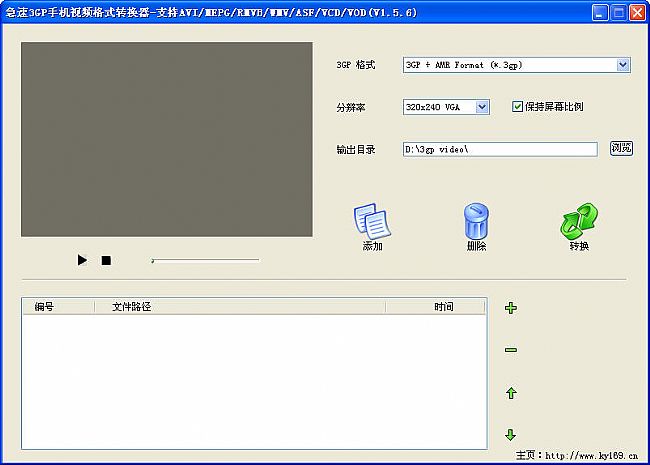Screen dimensions: 650x465
Task: Stop the video preview playback
Action: click(x=106, y=260)
